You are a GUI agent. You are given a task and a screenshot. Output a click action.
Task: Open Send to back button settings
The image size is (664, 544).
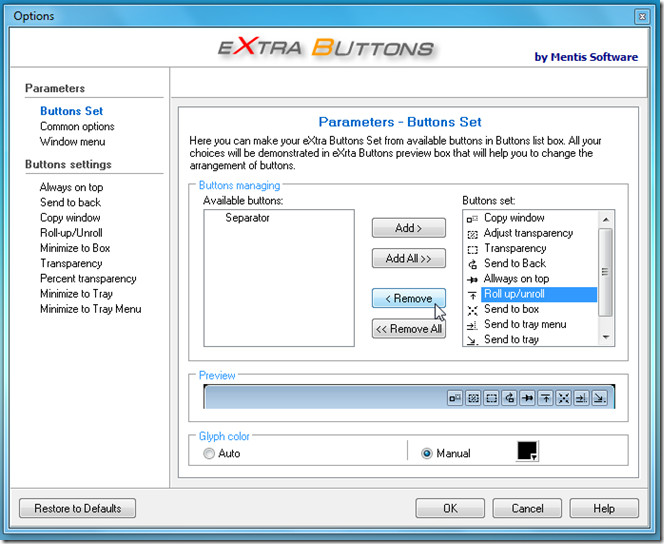(70, 202)
